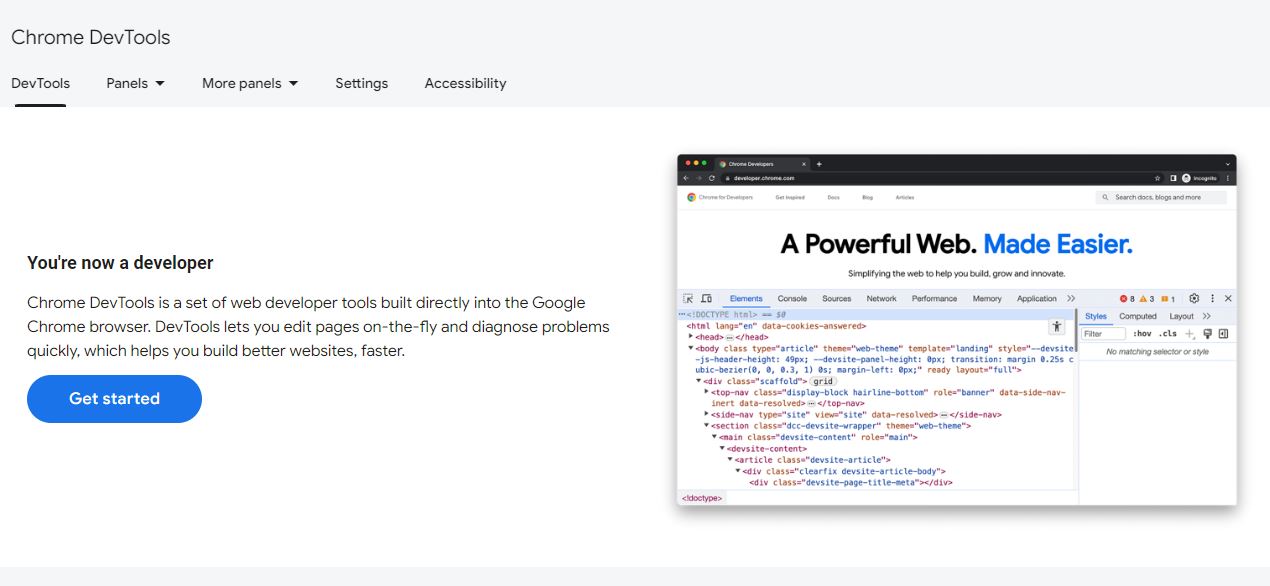
Task: Click the yellow warning count badge showing 3
Action: [x=1147, y=299]
